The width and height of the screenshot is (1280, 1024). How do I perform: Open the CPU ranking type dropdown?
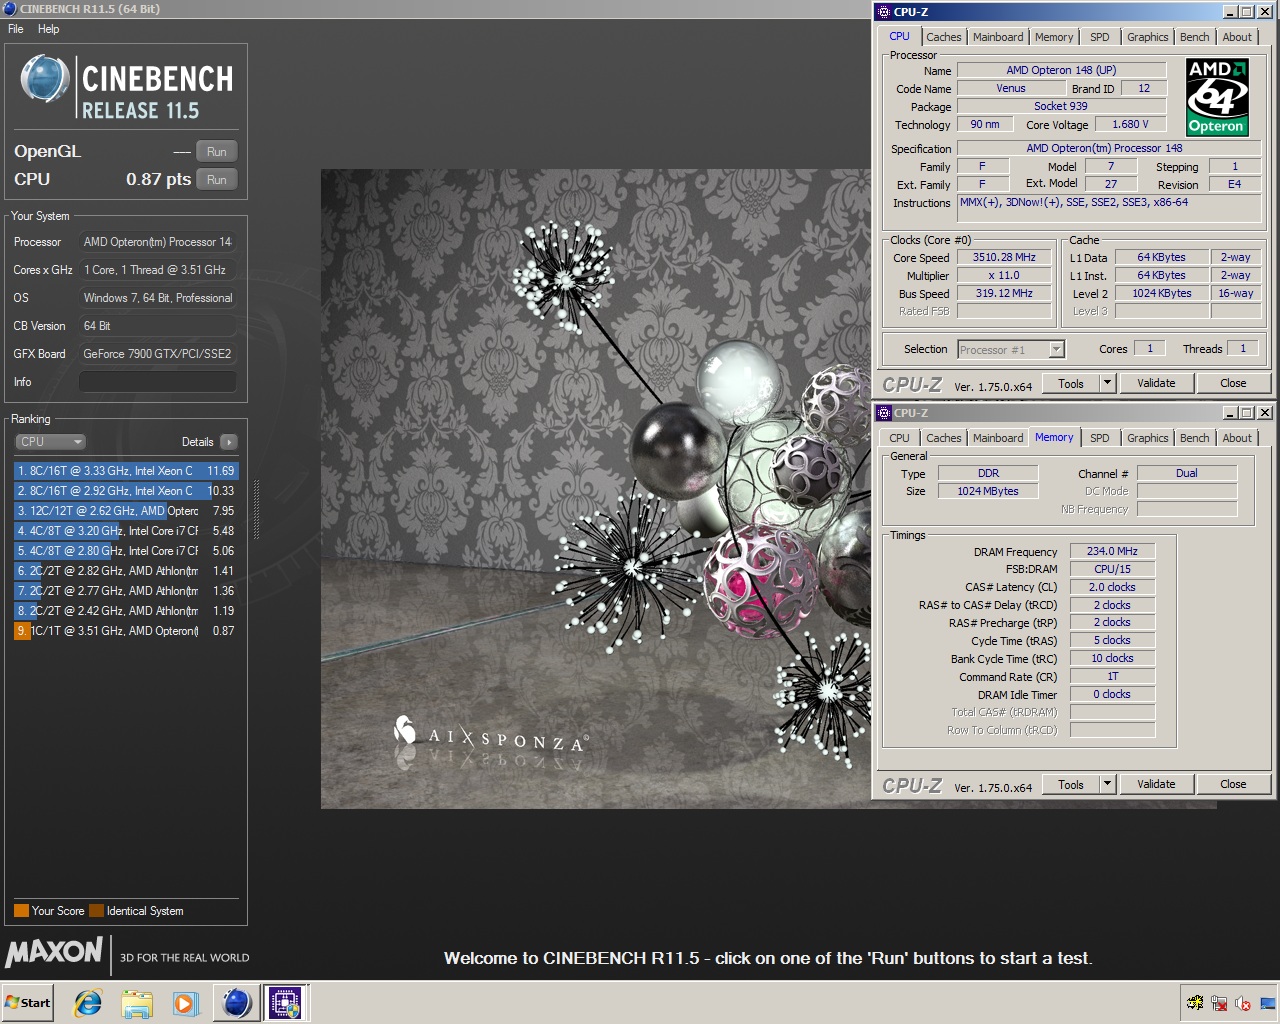50,442
